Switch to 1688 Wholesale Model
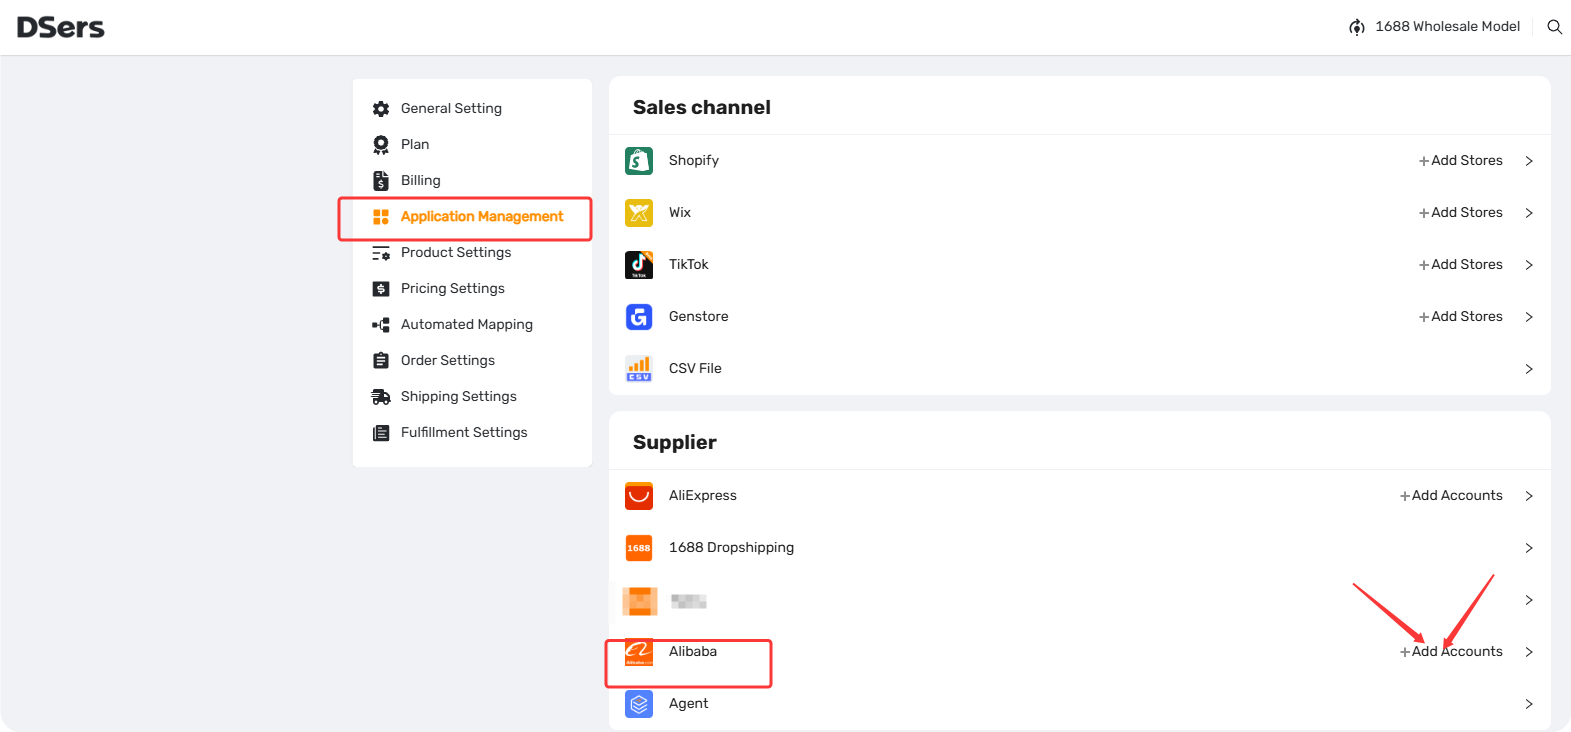Image resolution: width=1571 pixels, height=732 pixels. click(1447, 27)
